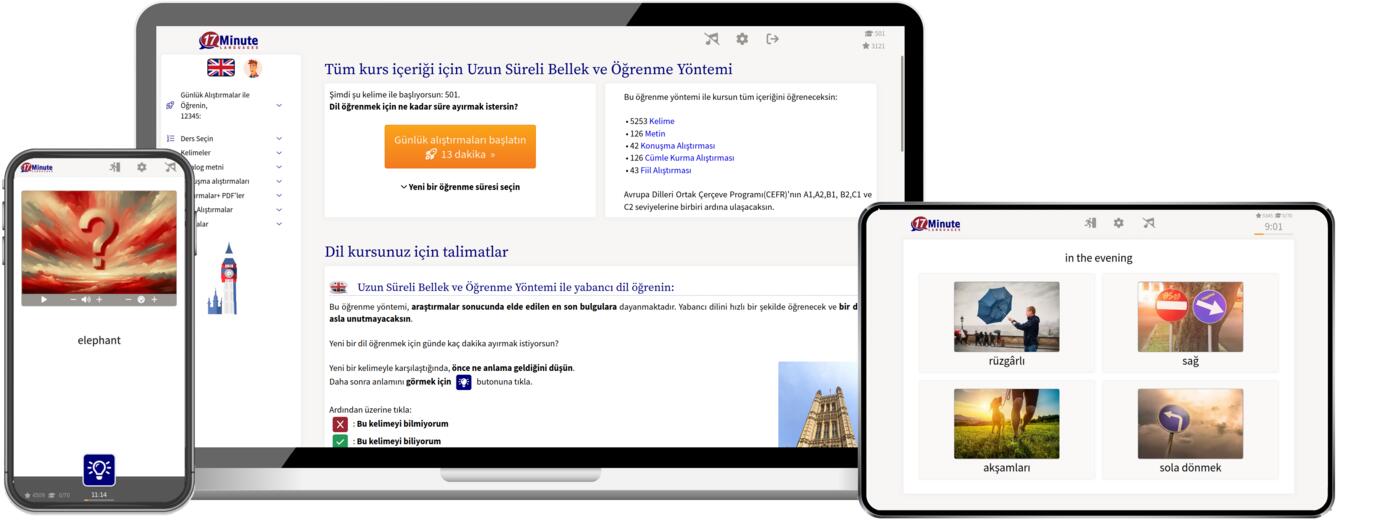
Task: Open the Ders Seçin menu item
Action: (197, 139)
